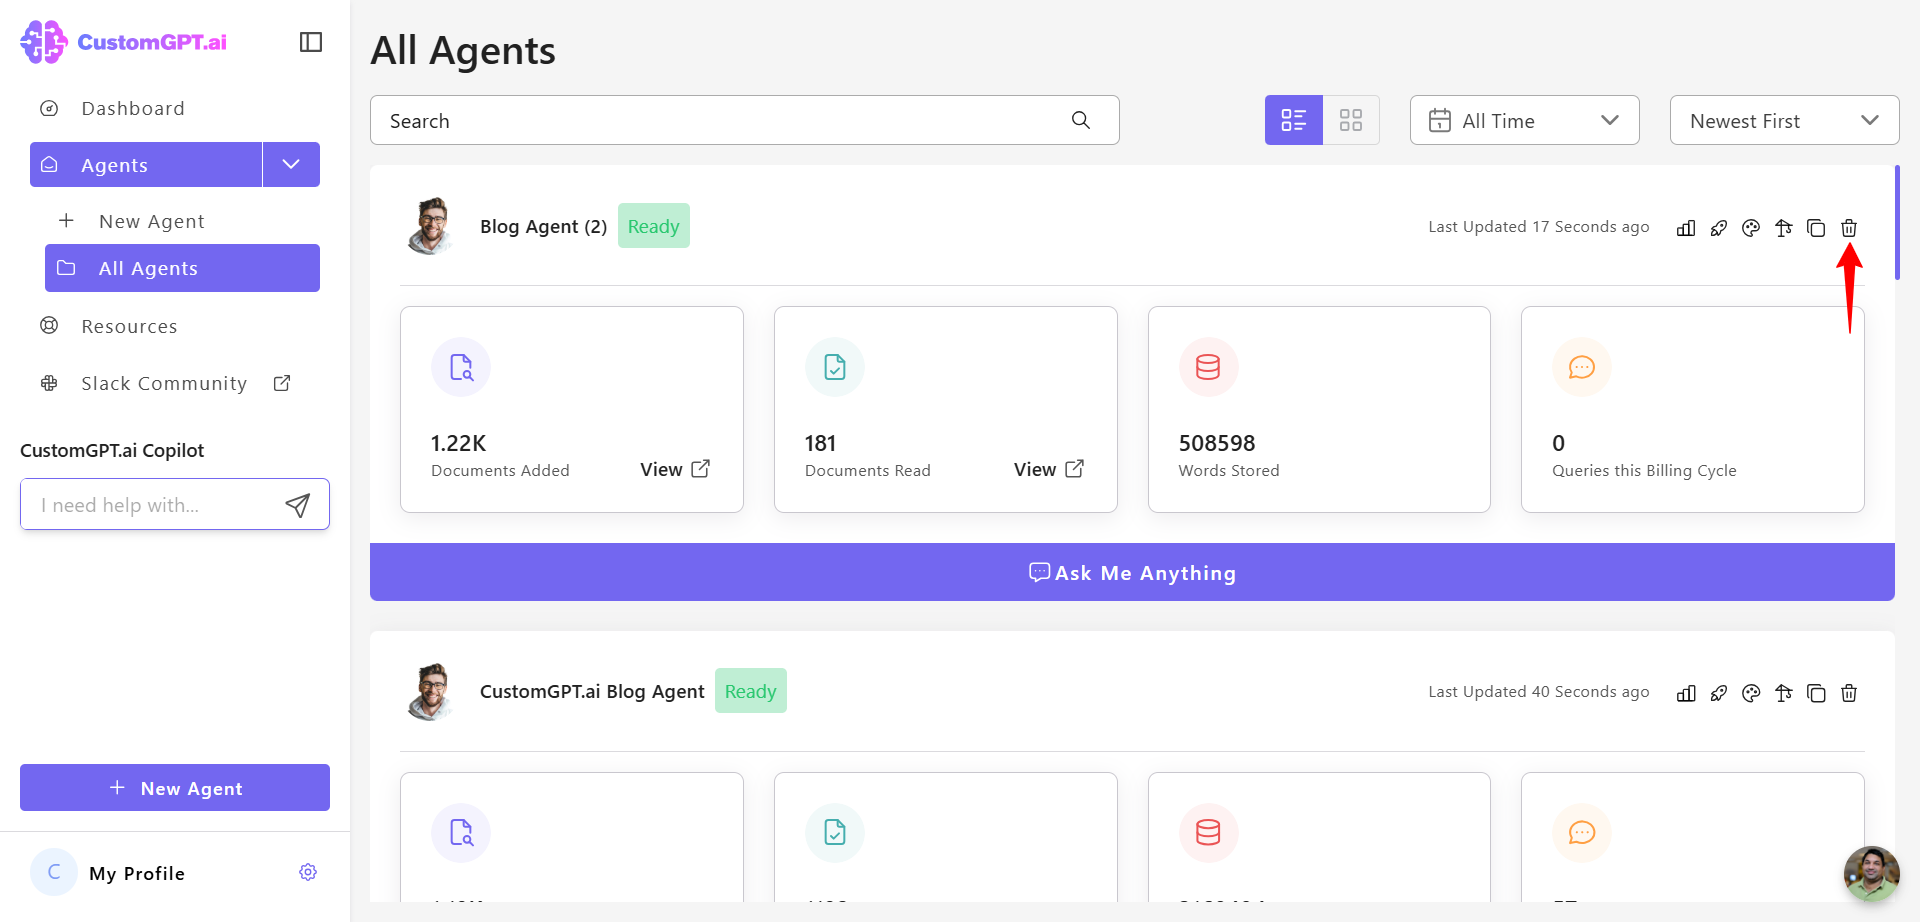The height and width of the screenshot is (922, 1920).
Task: Open support chat avatar bubble
Action: (x=1872, y=874)
